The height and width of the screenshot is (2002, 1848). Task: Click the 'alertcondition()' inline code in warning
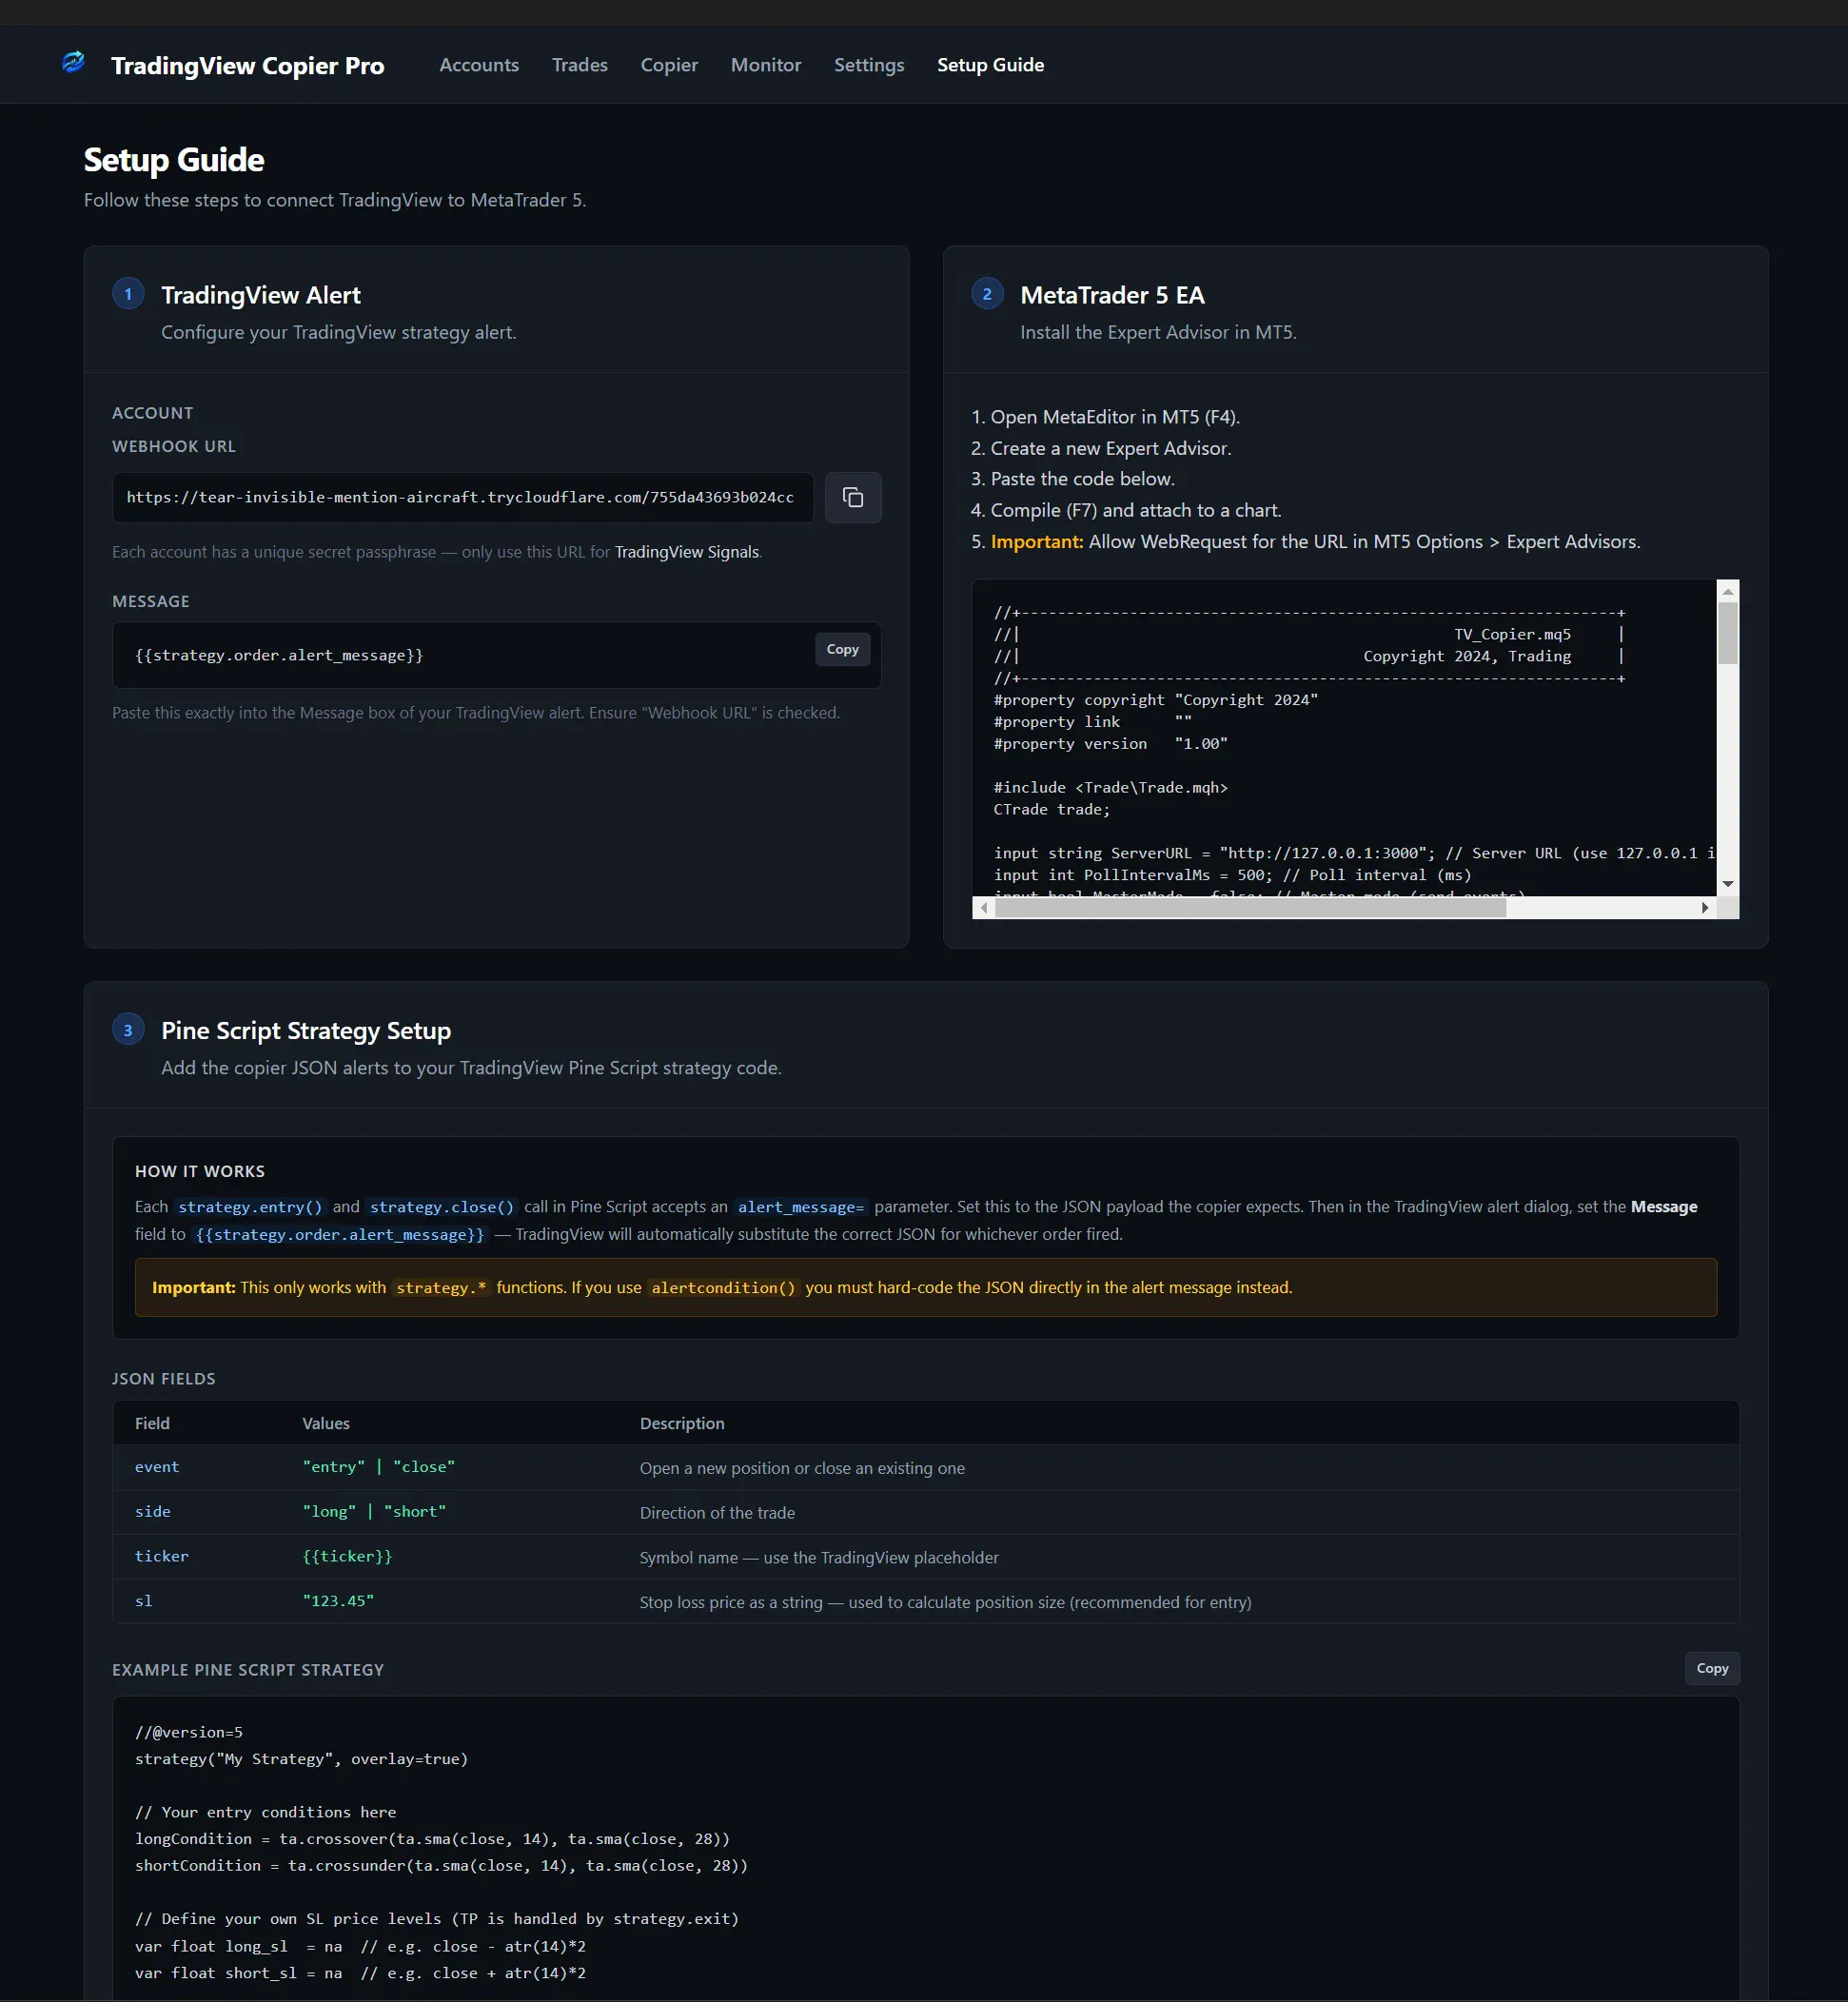tap(723, 1288)
